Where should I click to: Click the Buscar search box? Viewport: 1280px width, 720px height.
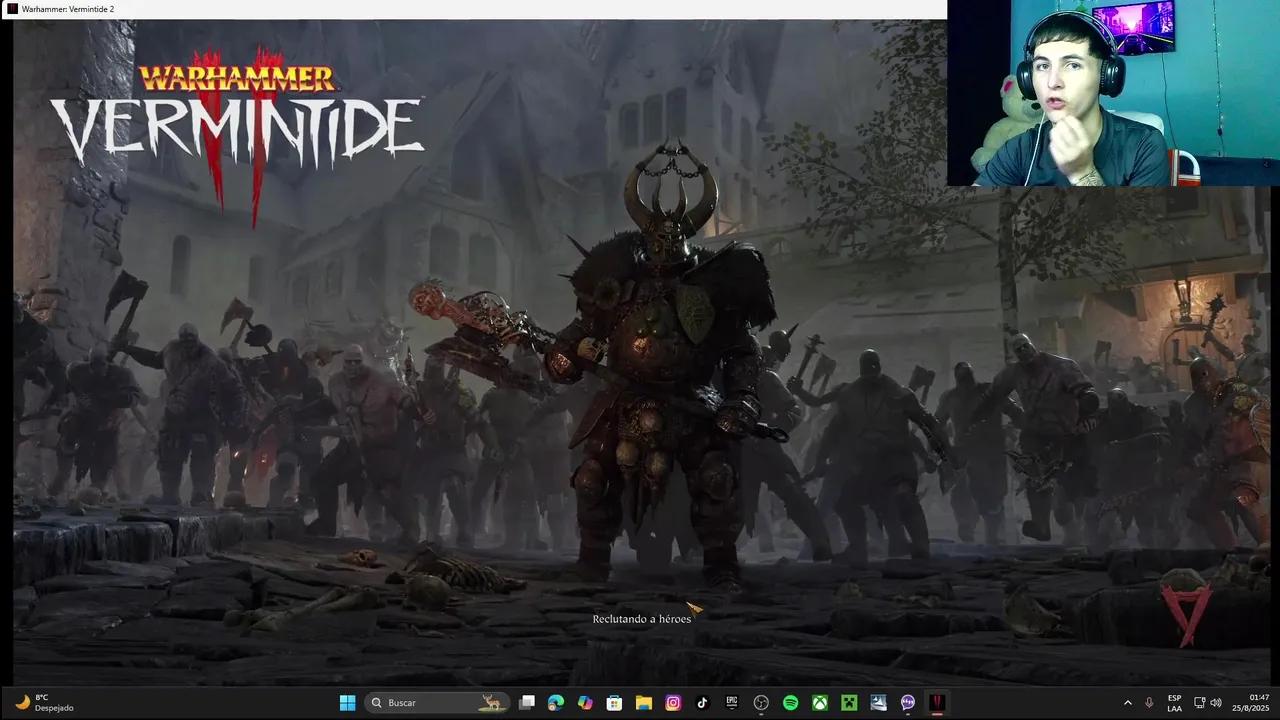point(437,703)
